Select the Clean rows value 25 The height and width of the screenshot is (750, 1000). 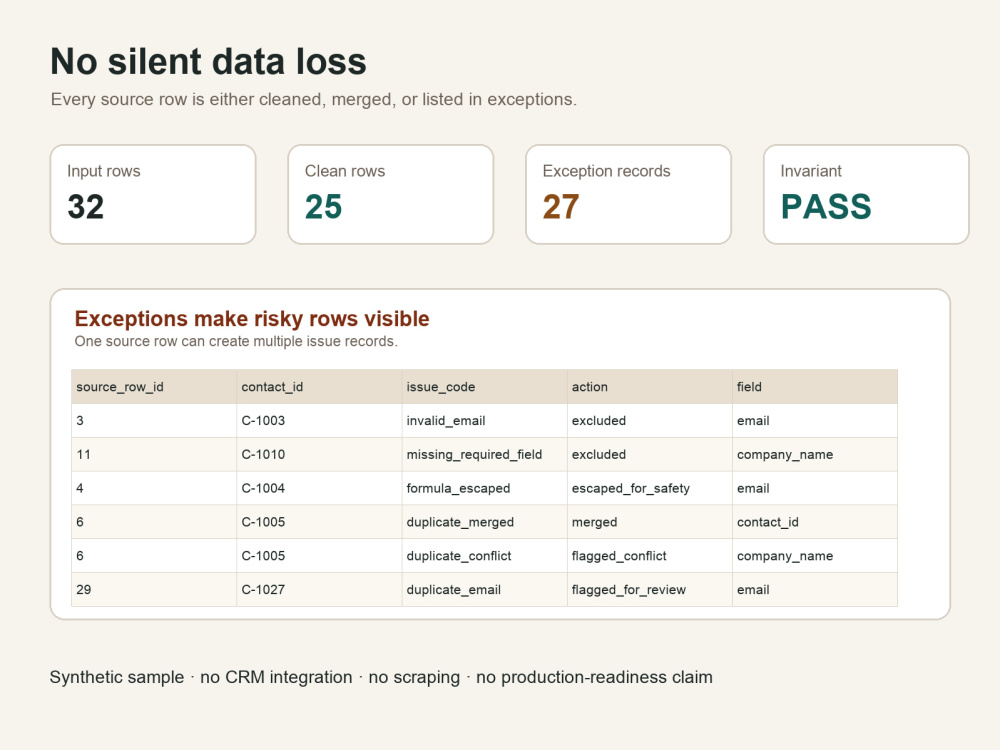[x=323, y=207]
